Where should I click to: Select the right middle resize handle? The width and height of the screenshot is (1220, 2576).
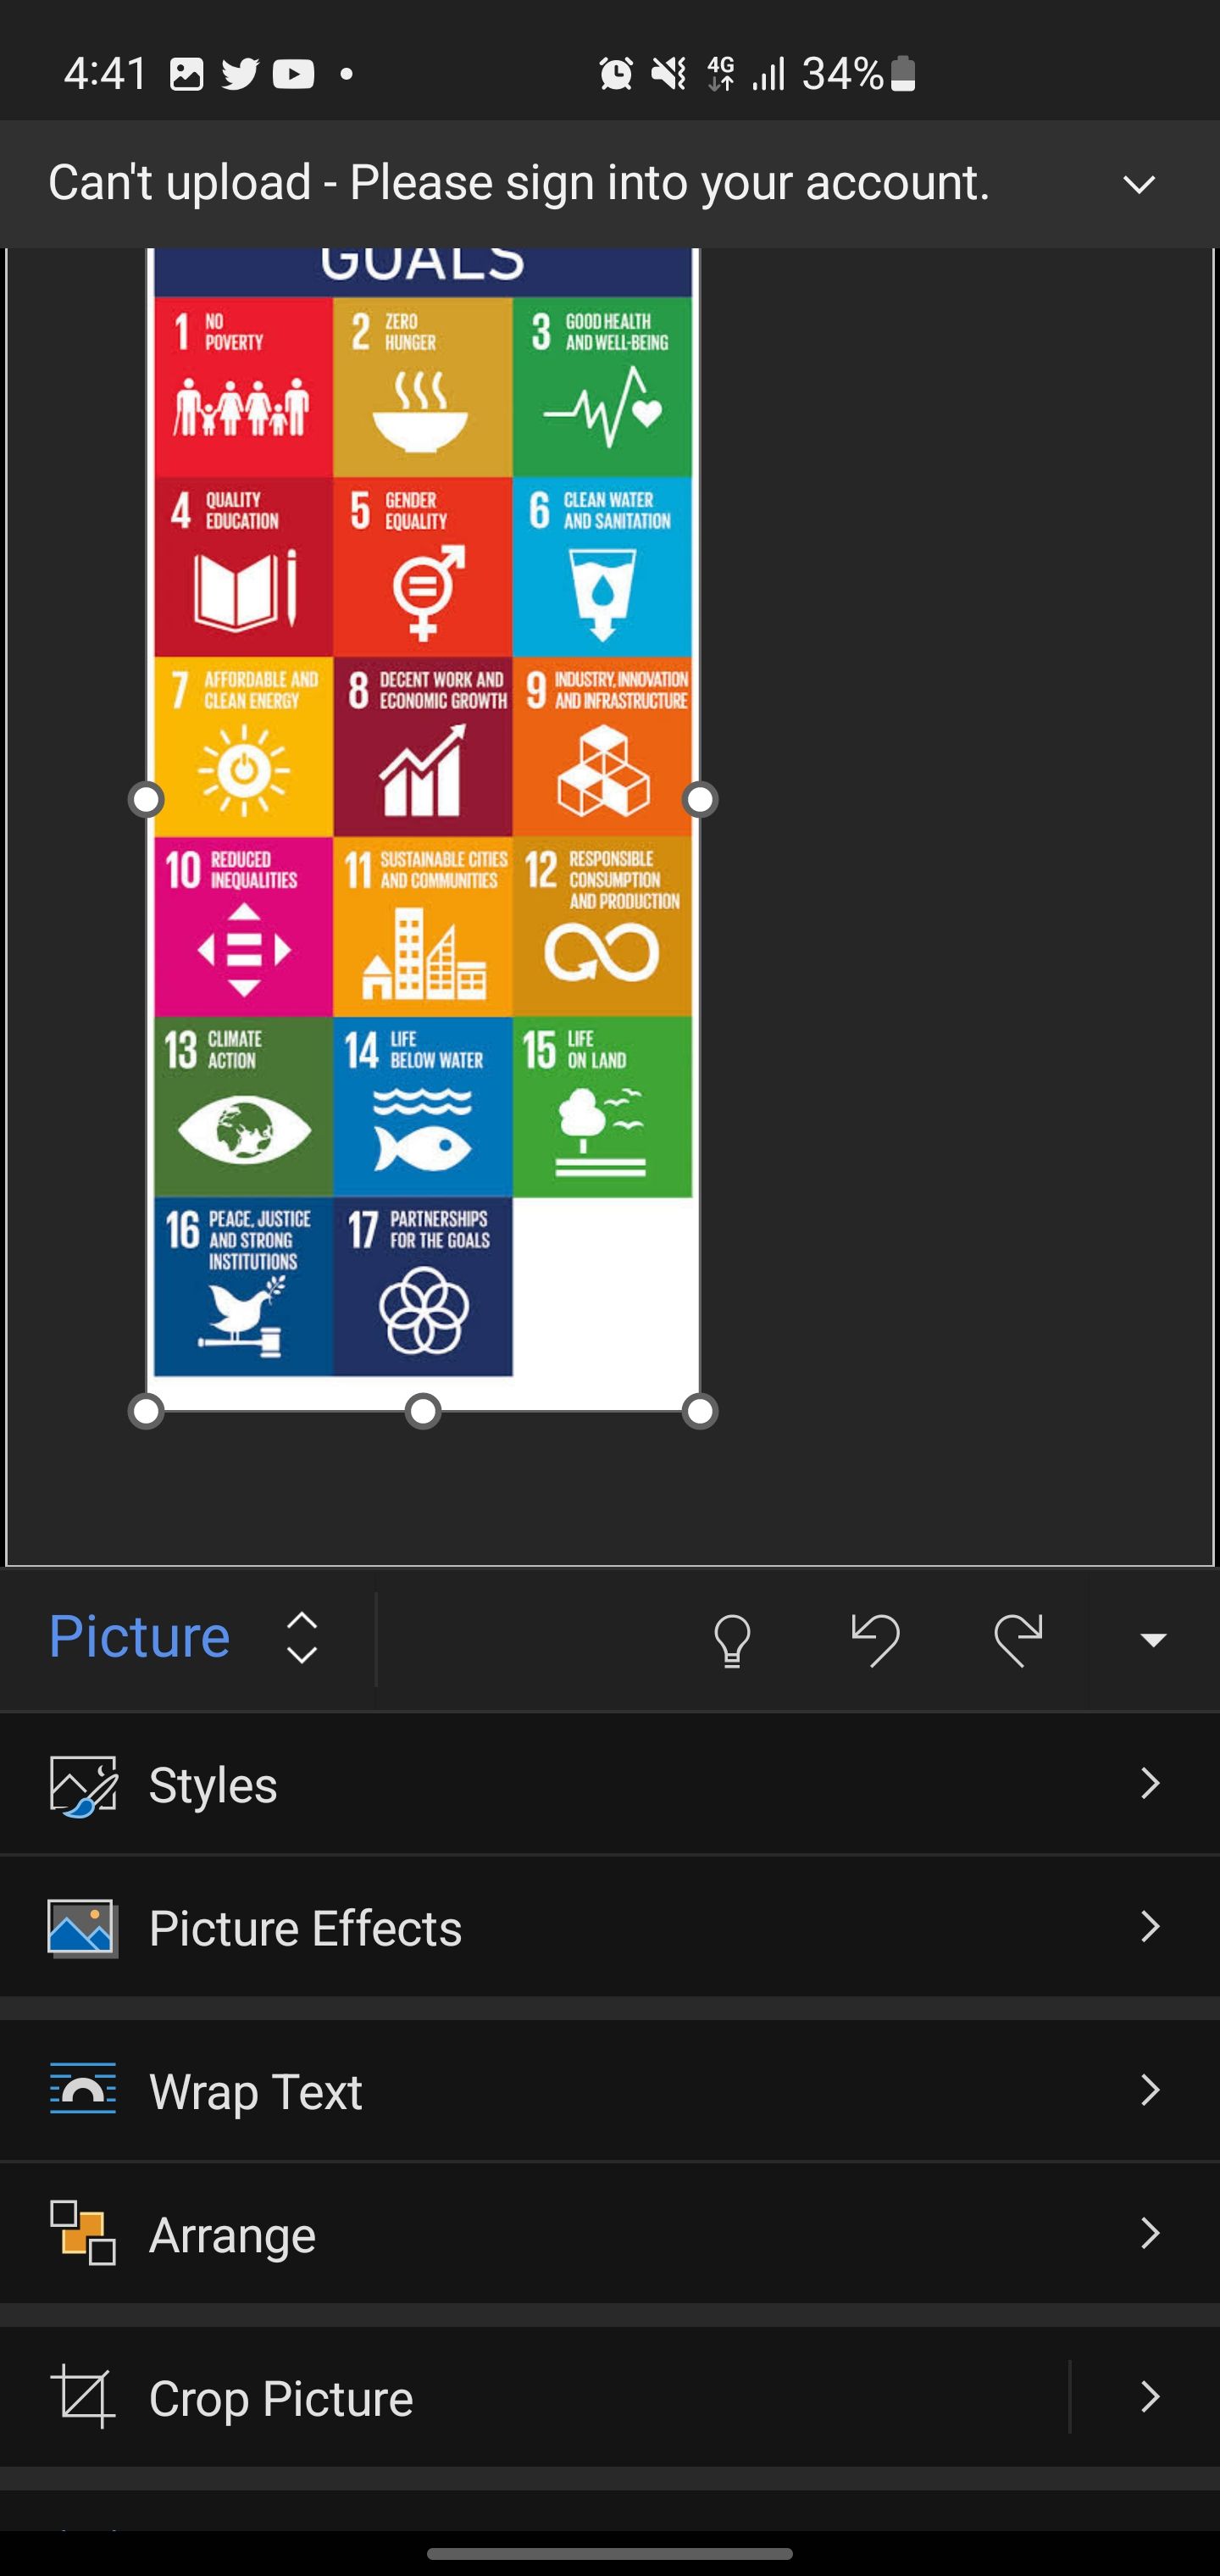700,799
